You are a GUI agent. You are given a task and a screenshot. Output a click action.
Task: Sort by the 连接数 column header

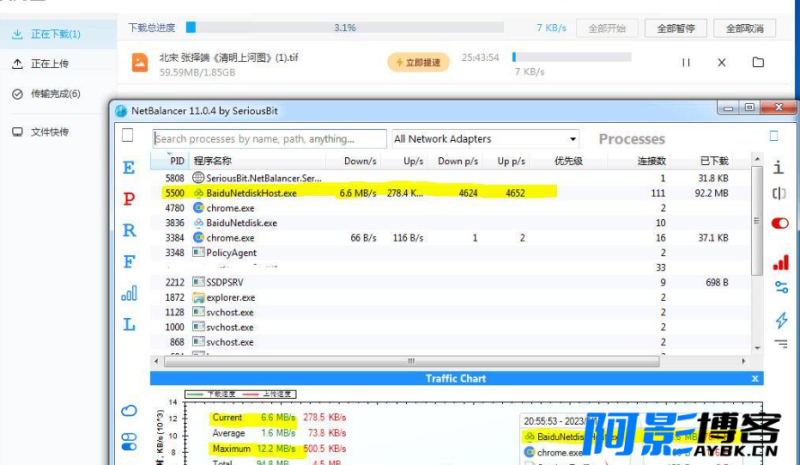point(638,161)
